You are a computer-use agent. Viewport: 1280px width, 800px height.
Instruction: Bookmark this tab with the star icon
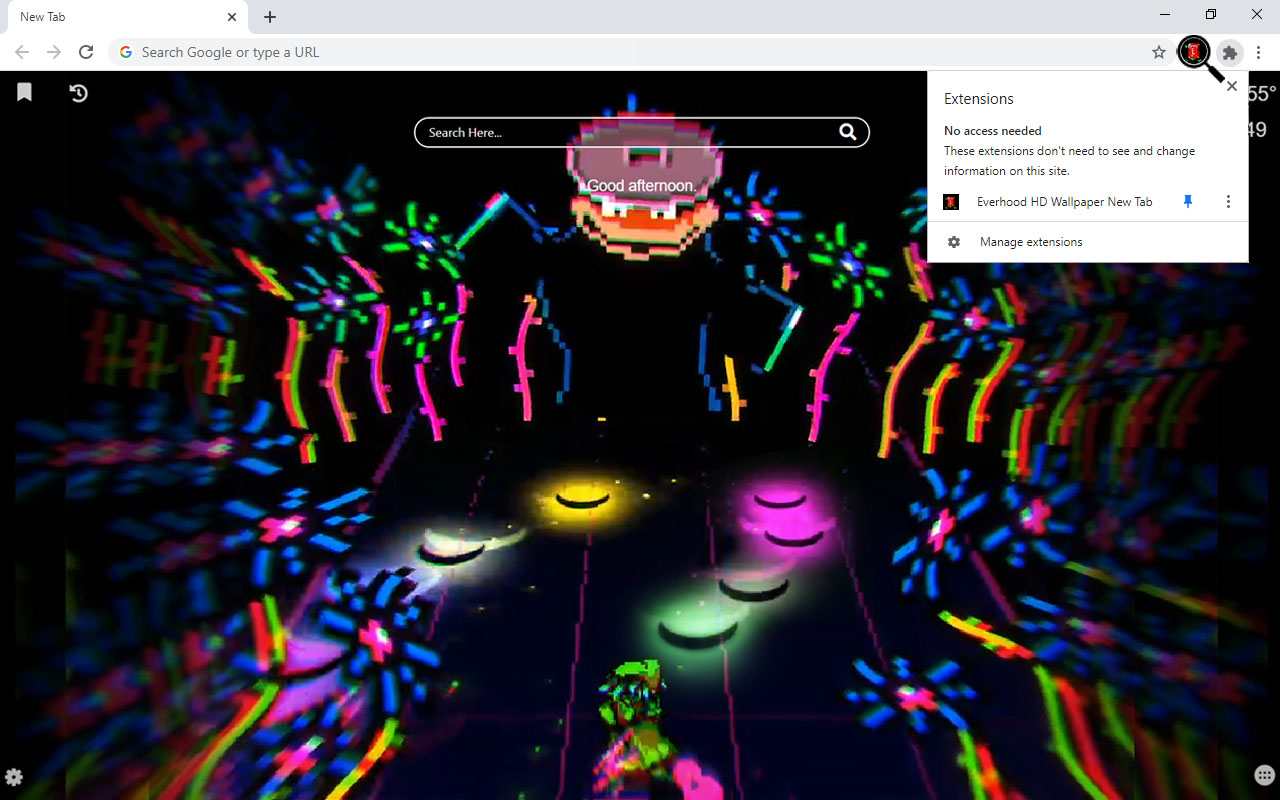pos(1159,52)
